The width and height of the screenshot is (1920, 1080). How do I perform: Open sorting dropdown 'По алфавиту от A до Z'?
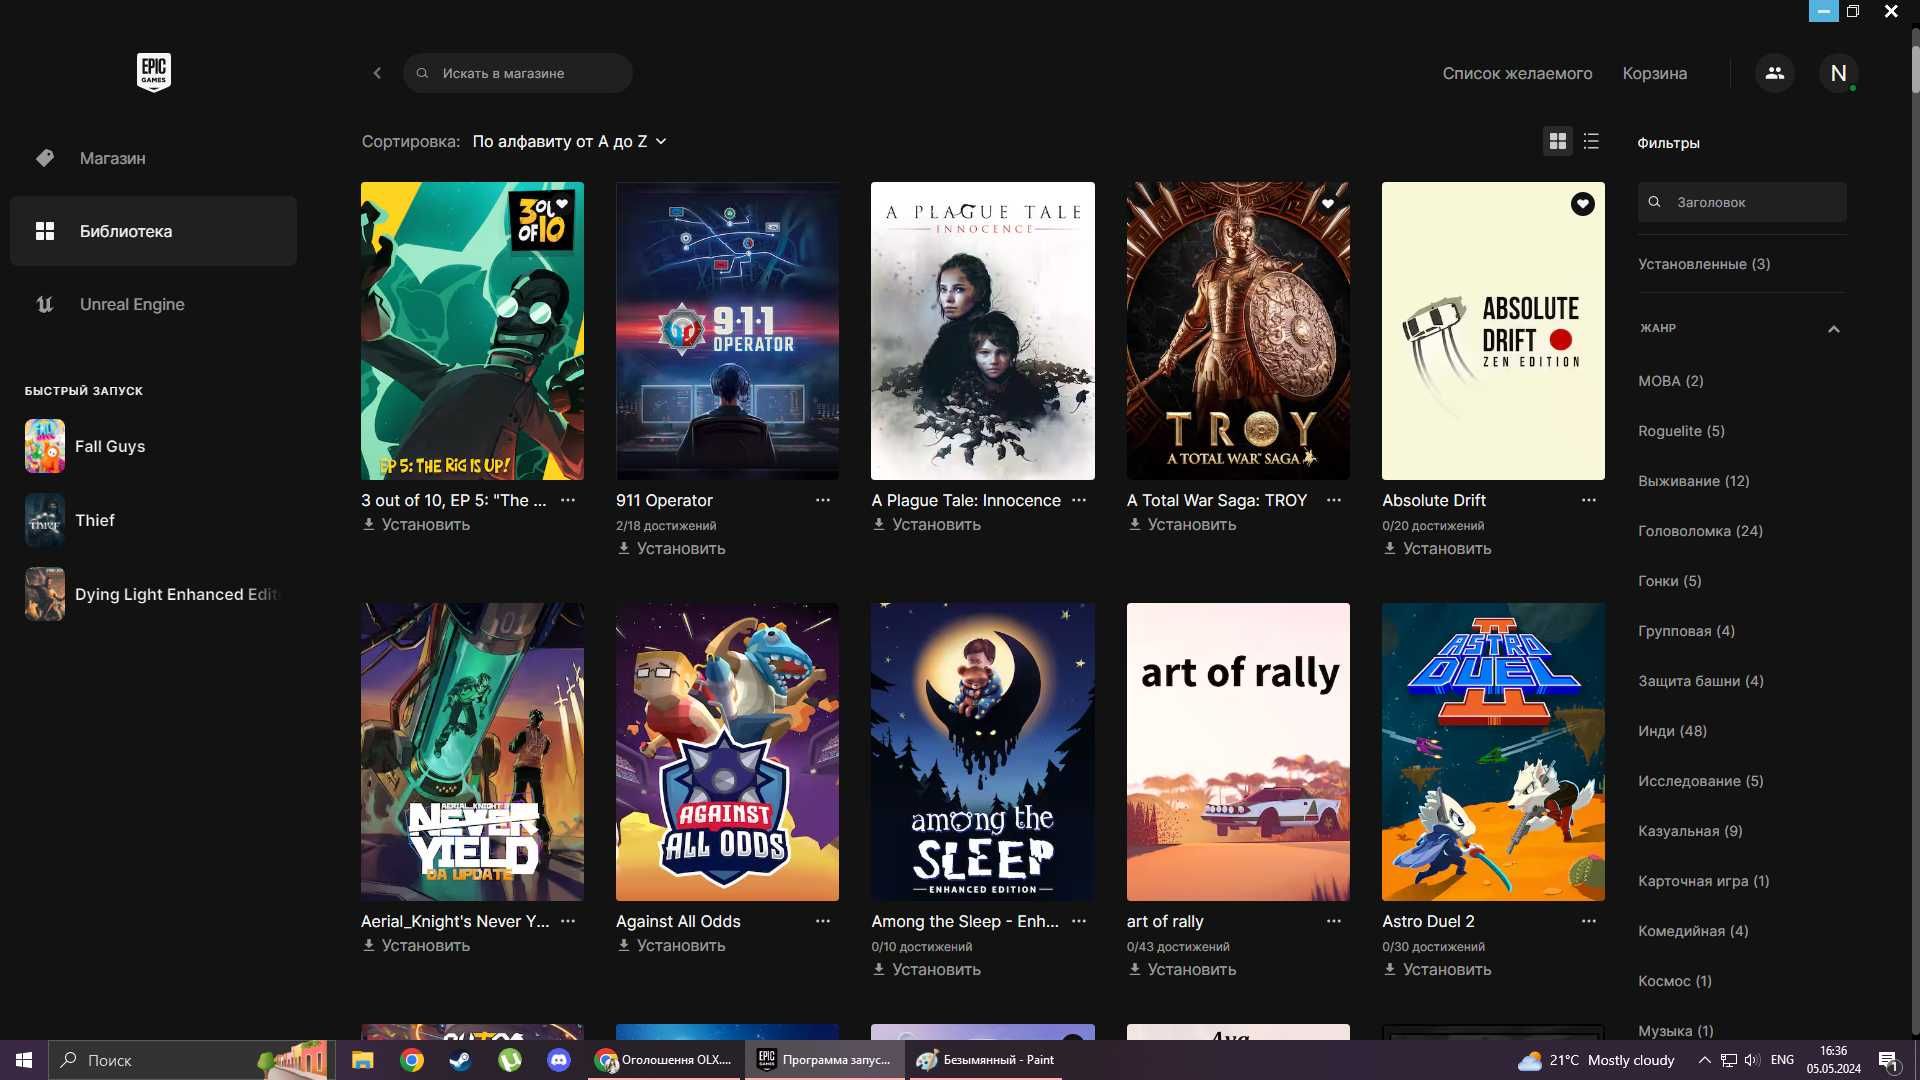[x=569, y=142]
